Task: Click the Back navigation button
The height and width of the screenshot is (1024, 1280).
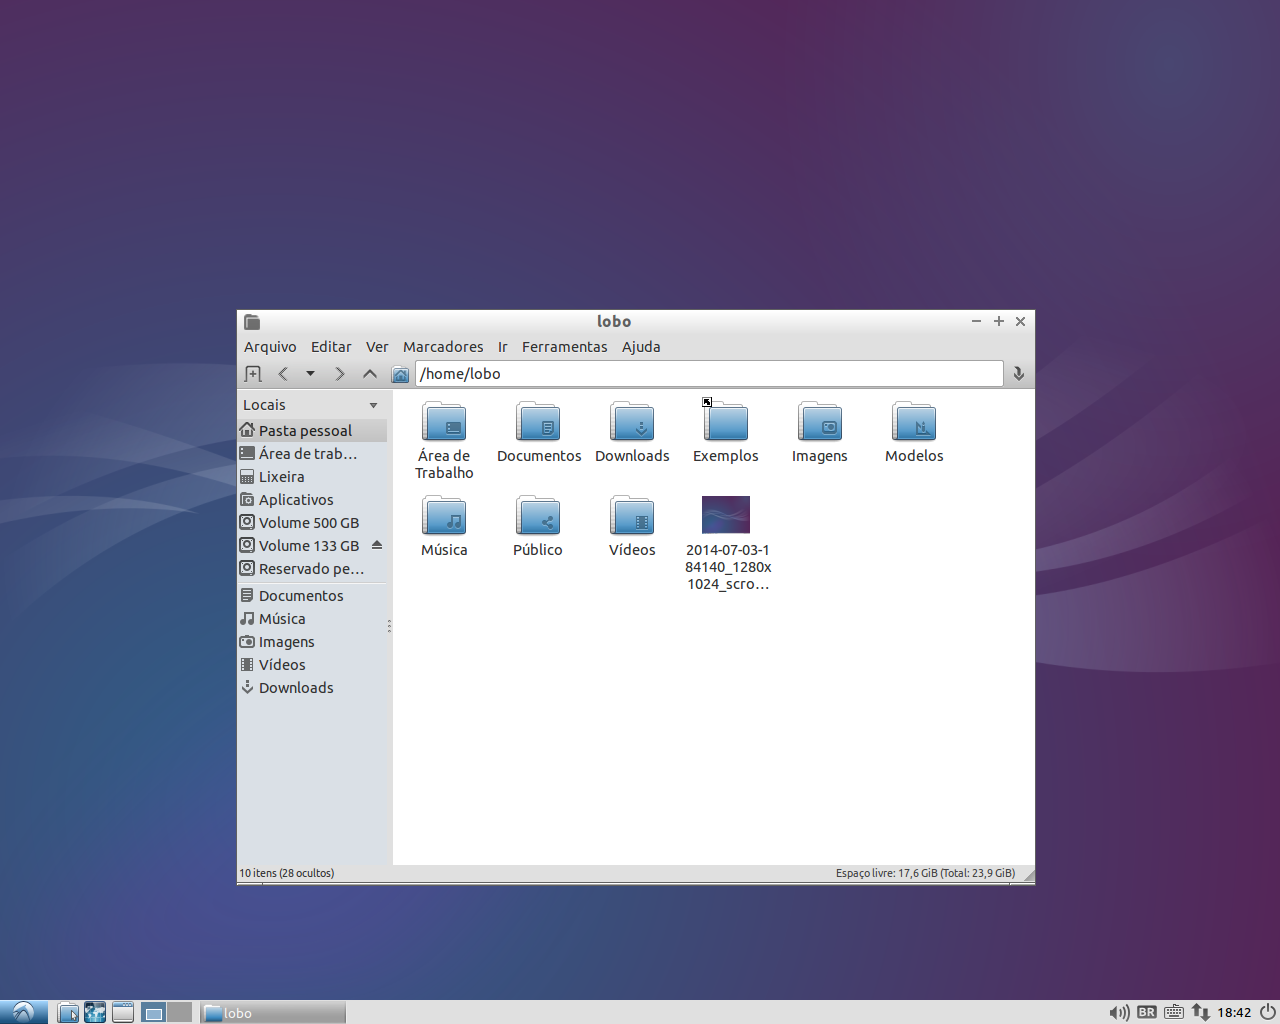Action: click(x=283, y=373)
